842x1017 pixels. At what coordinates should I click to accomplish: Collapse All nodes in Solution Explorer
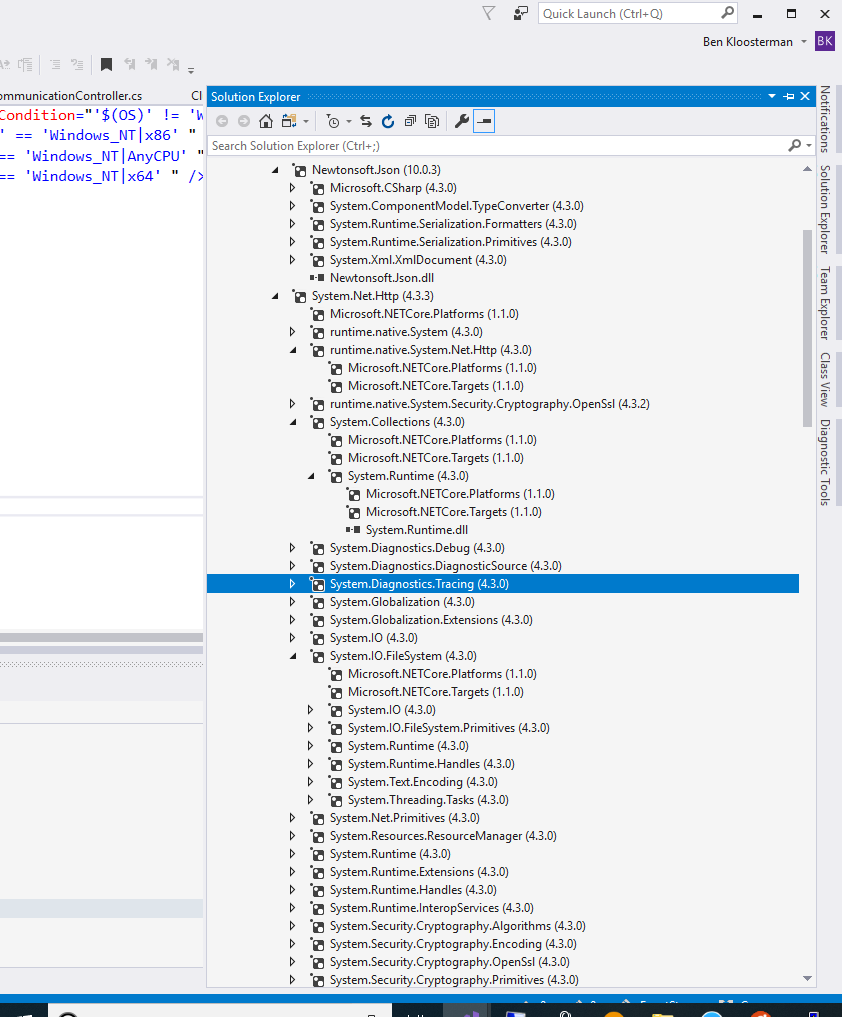pyautogui.click(x=410, y=121)
